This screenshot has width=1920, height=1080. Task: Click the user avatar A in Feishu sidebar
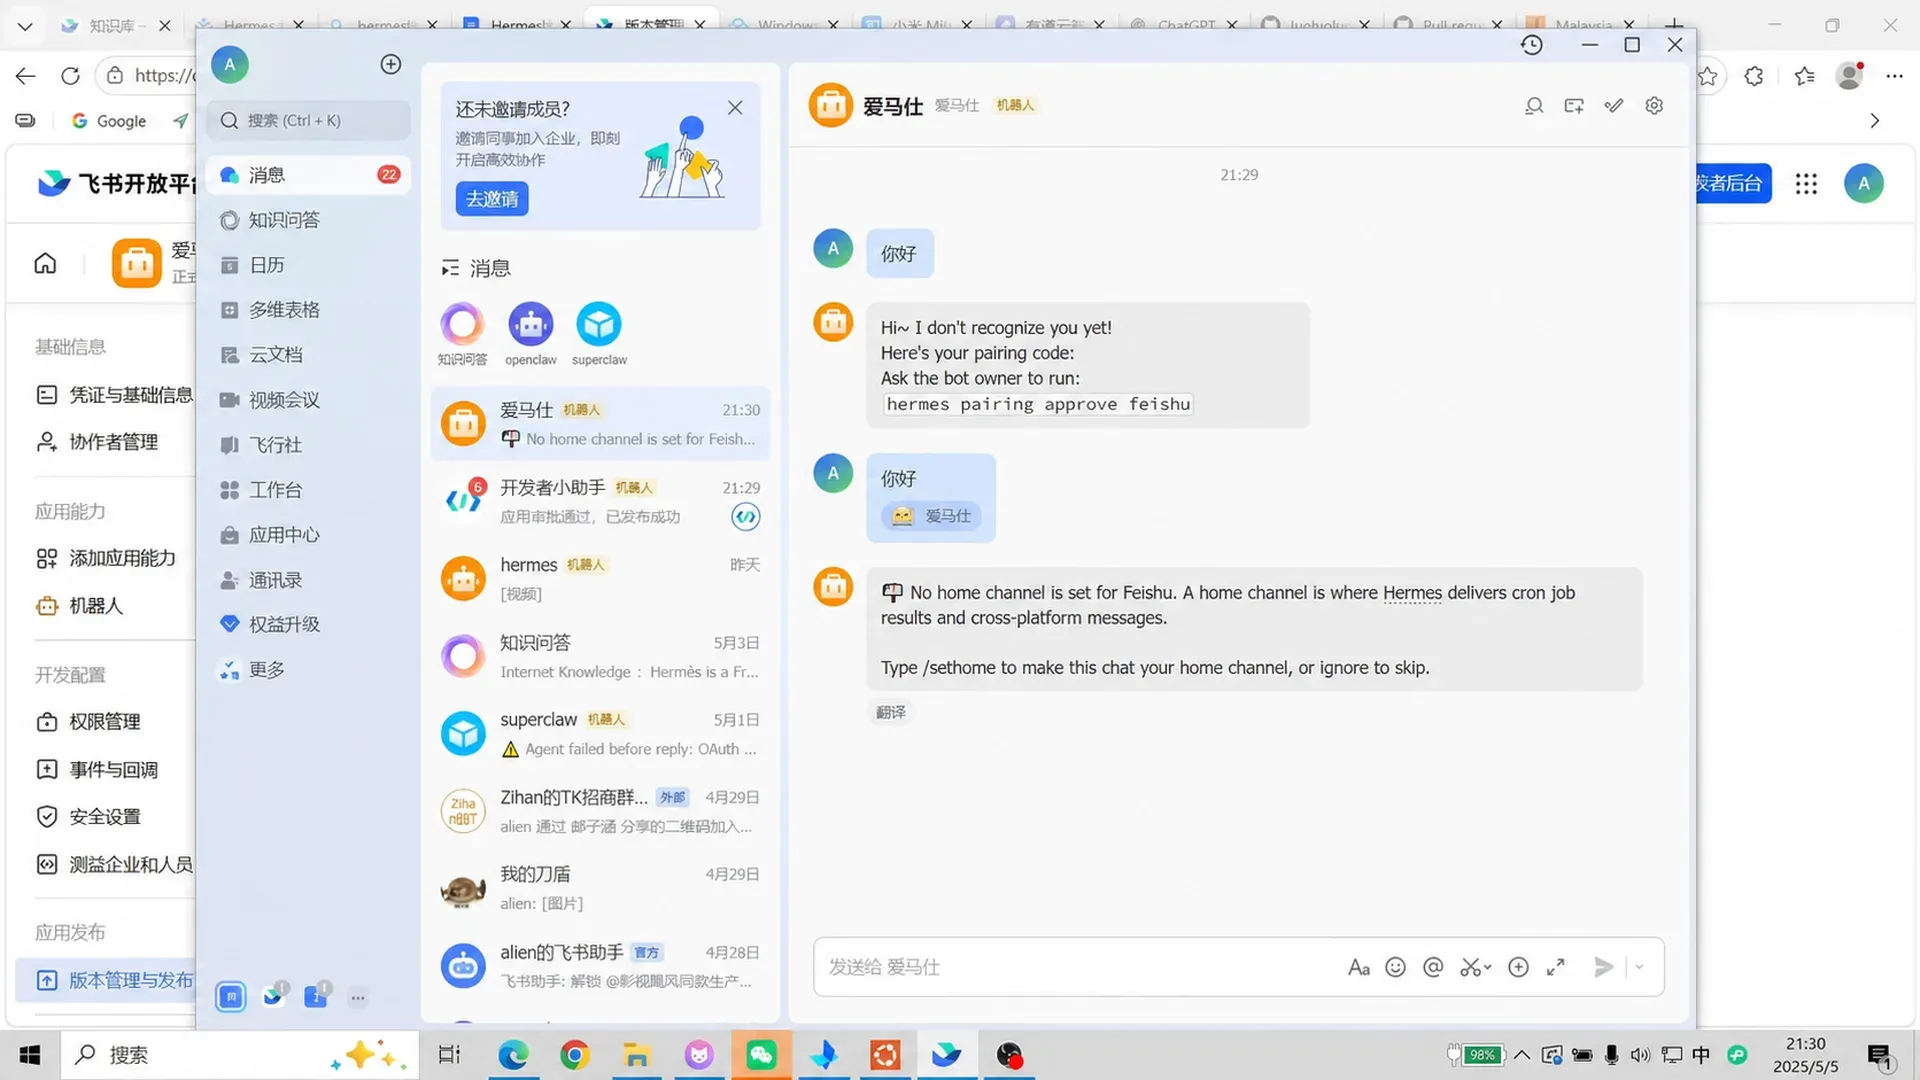point(229,65)
